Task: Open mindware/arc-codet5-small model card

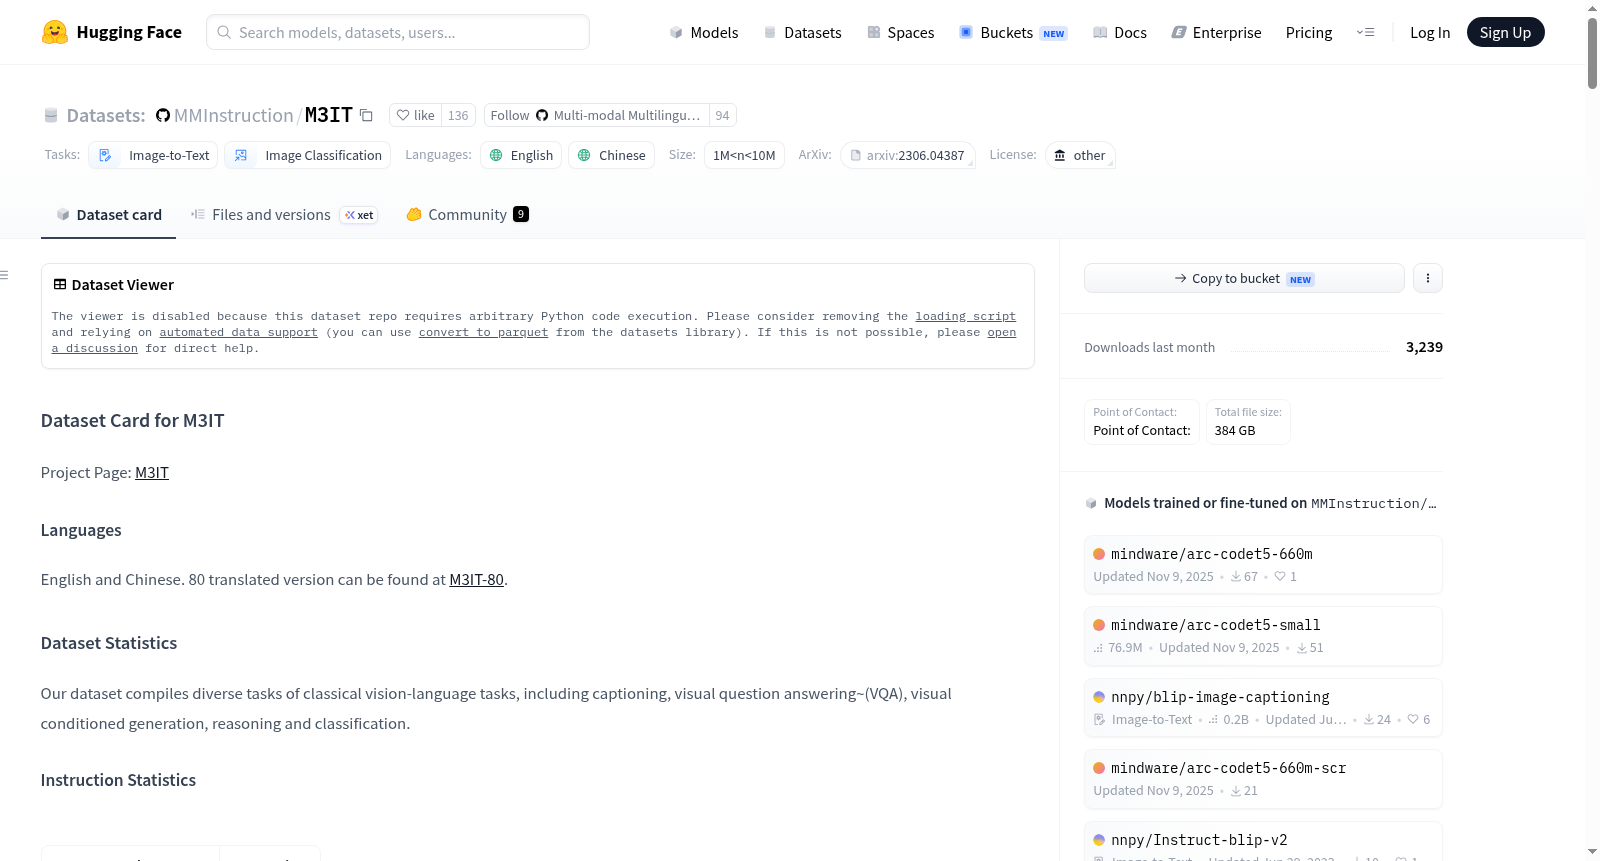Action: tap(1263, 636)
